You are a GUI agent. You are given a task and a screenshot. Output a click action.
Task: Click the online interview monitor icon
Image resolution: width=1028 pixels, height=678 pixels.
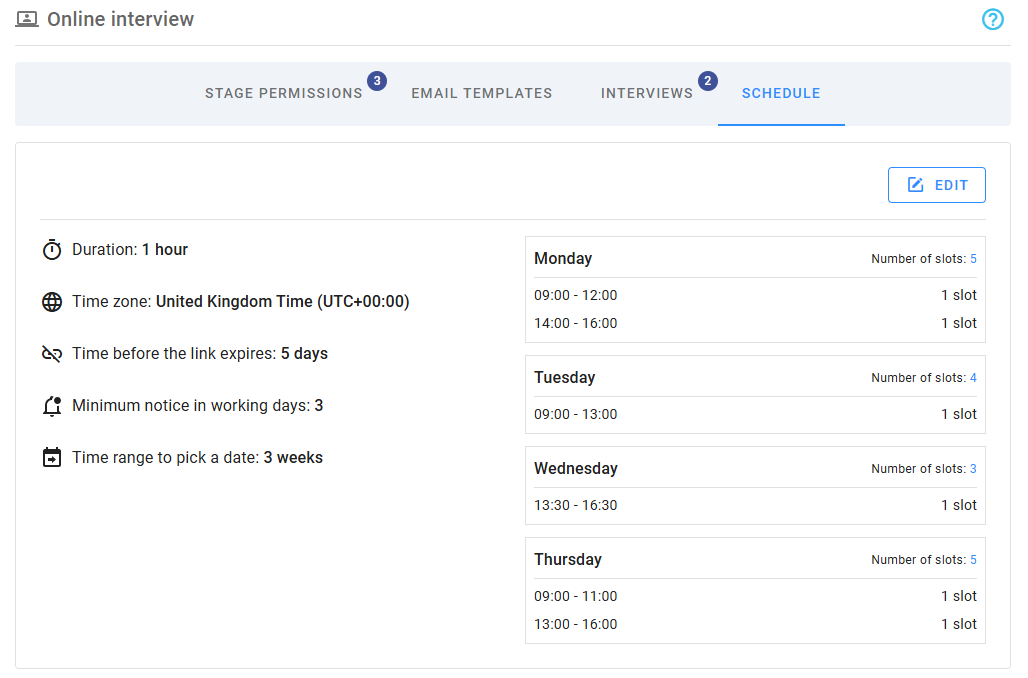coord(26,18)
